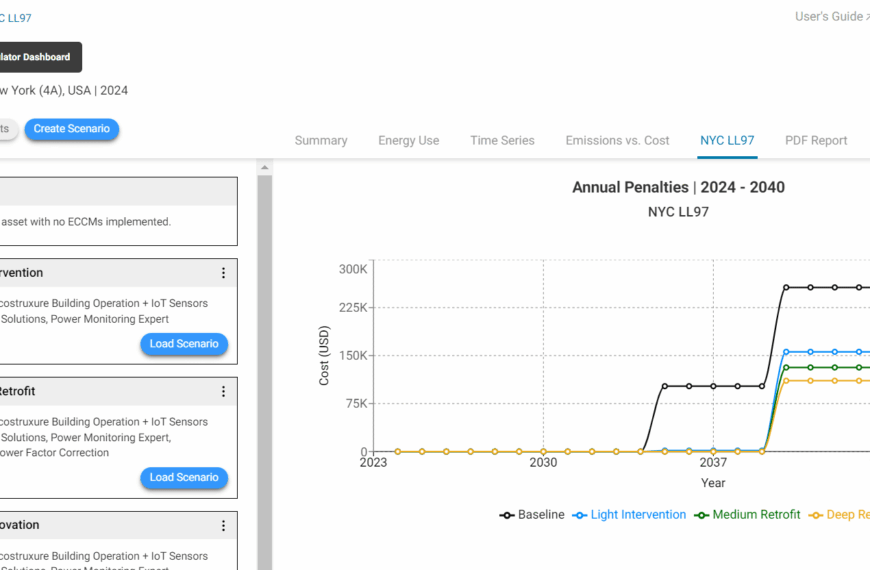870x570 pixels.
Task: Open the Medium Retrofit card's kebab menu
Action: pos(223,392)
